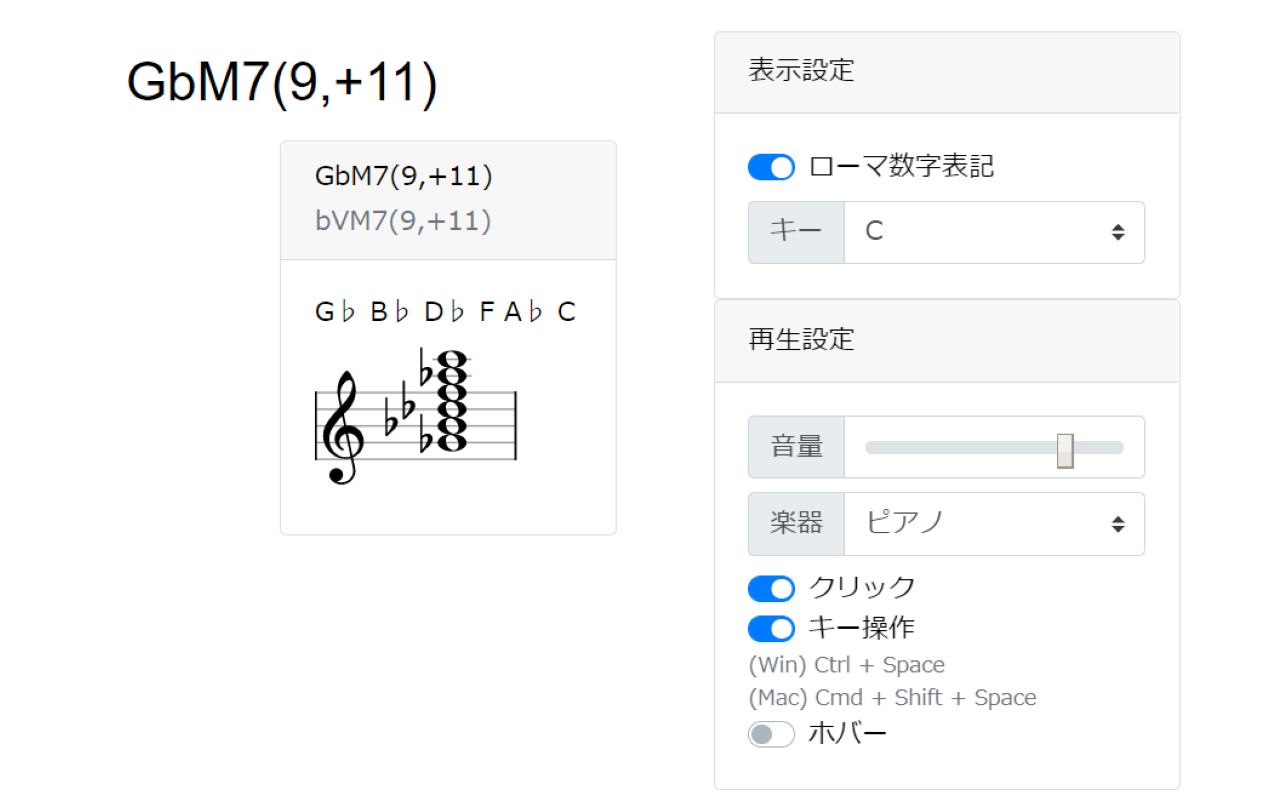The height and width of the screenshot is (800, 1280).
Task: Open the key dropdown showing C
Action: (x=990, y=232)
